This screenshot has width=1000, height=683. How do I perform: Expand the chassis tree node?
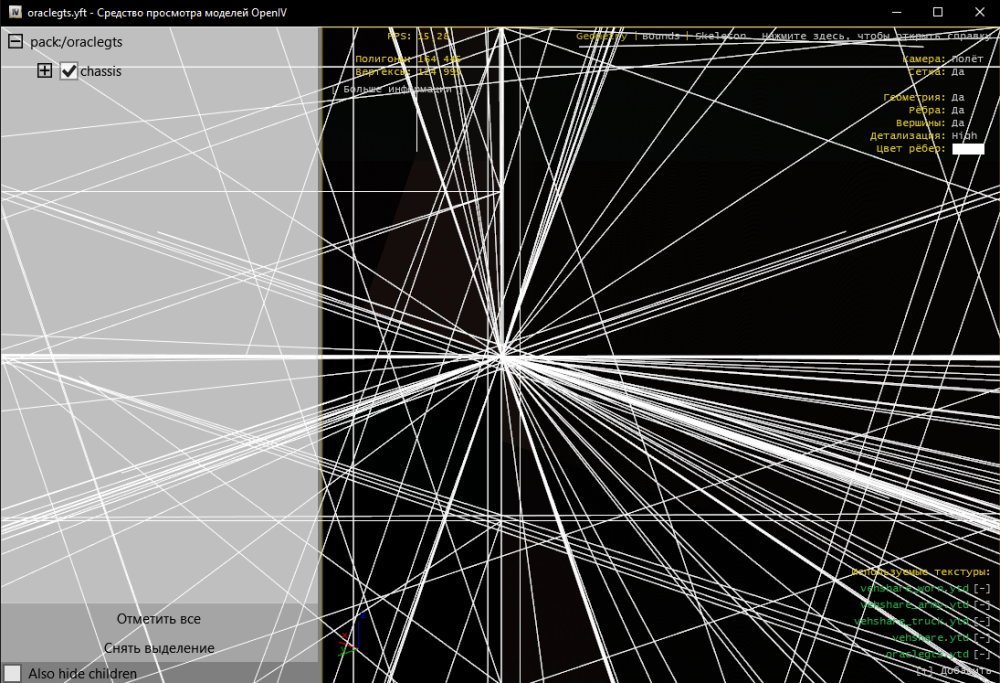point(44,71)
